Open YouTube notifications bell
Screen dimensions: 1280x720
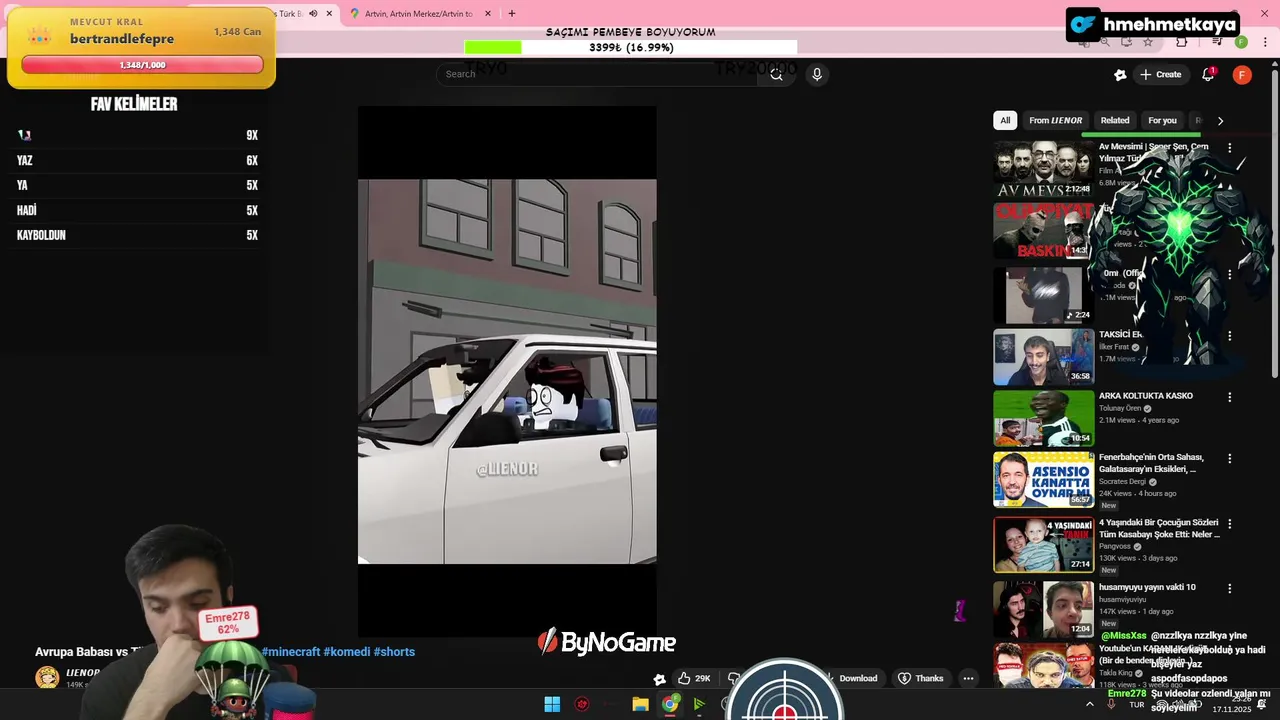point(1208,74)
